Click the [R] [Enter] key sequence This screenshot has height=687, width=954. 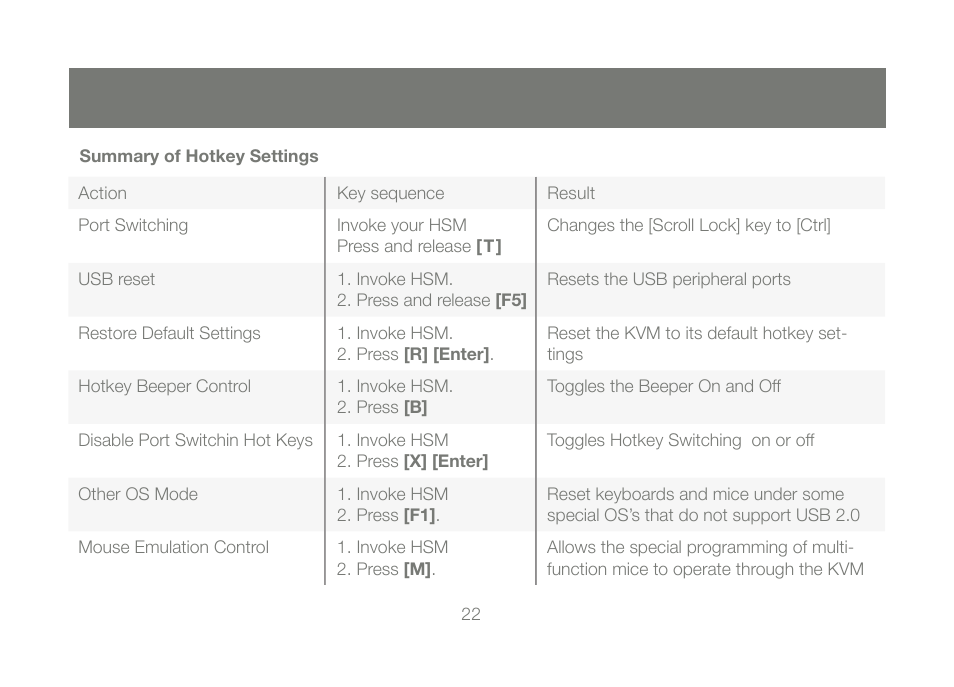click(x=447, y=354)
